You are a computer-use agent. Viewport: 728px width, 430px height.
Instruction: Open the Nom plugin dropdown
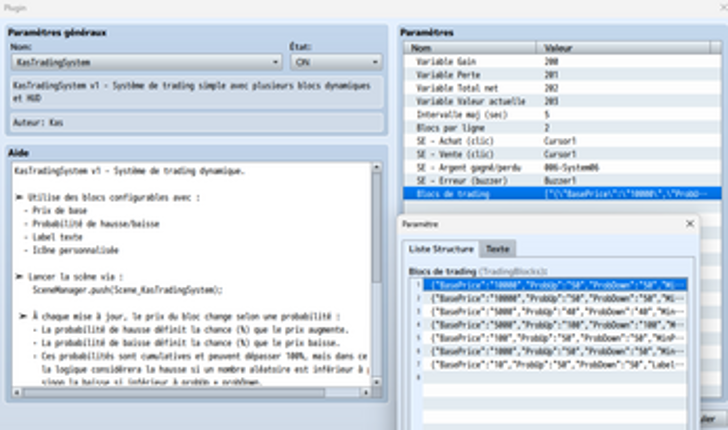point(146,62)
